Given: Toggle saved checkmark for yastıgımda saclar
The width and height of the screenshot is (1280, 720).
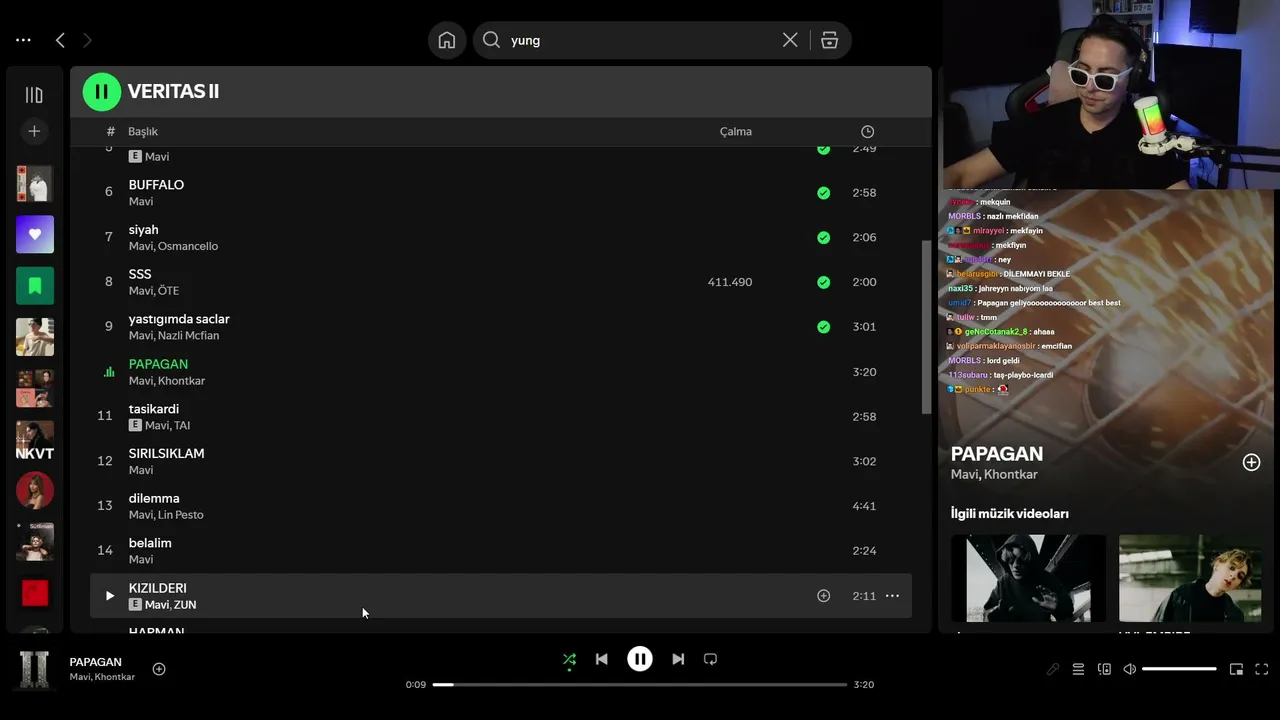Looking at the screenshot, I should click(x=823, y=327).
